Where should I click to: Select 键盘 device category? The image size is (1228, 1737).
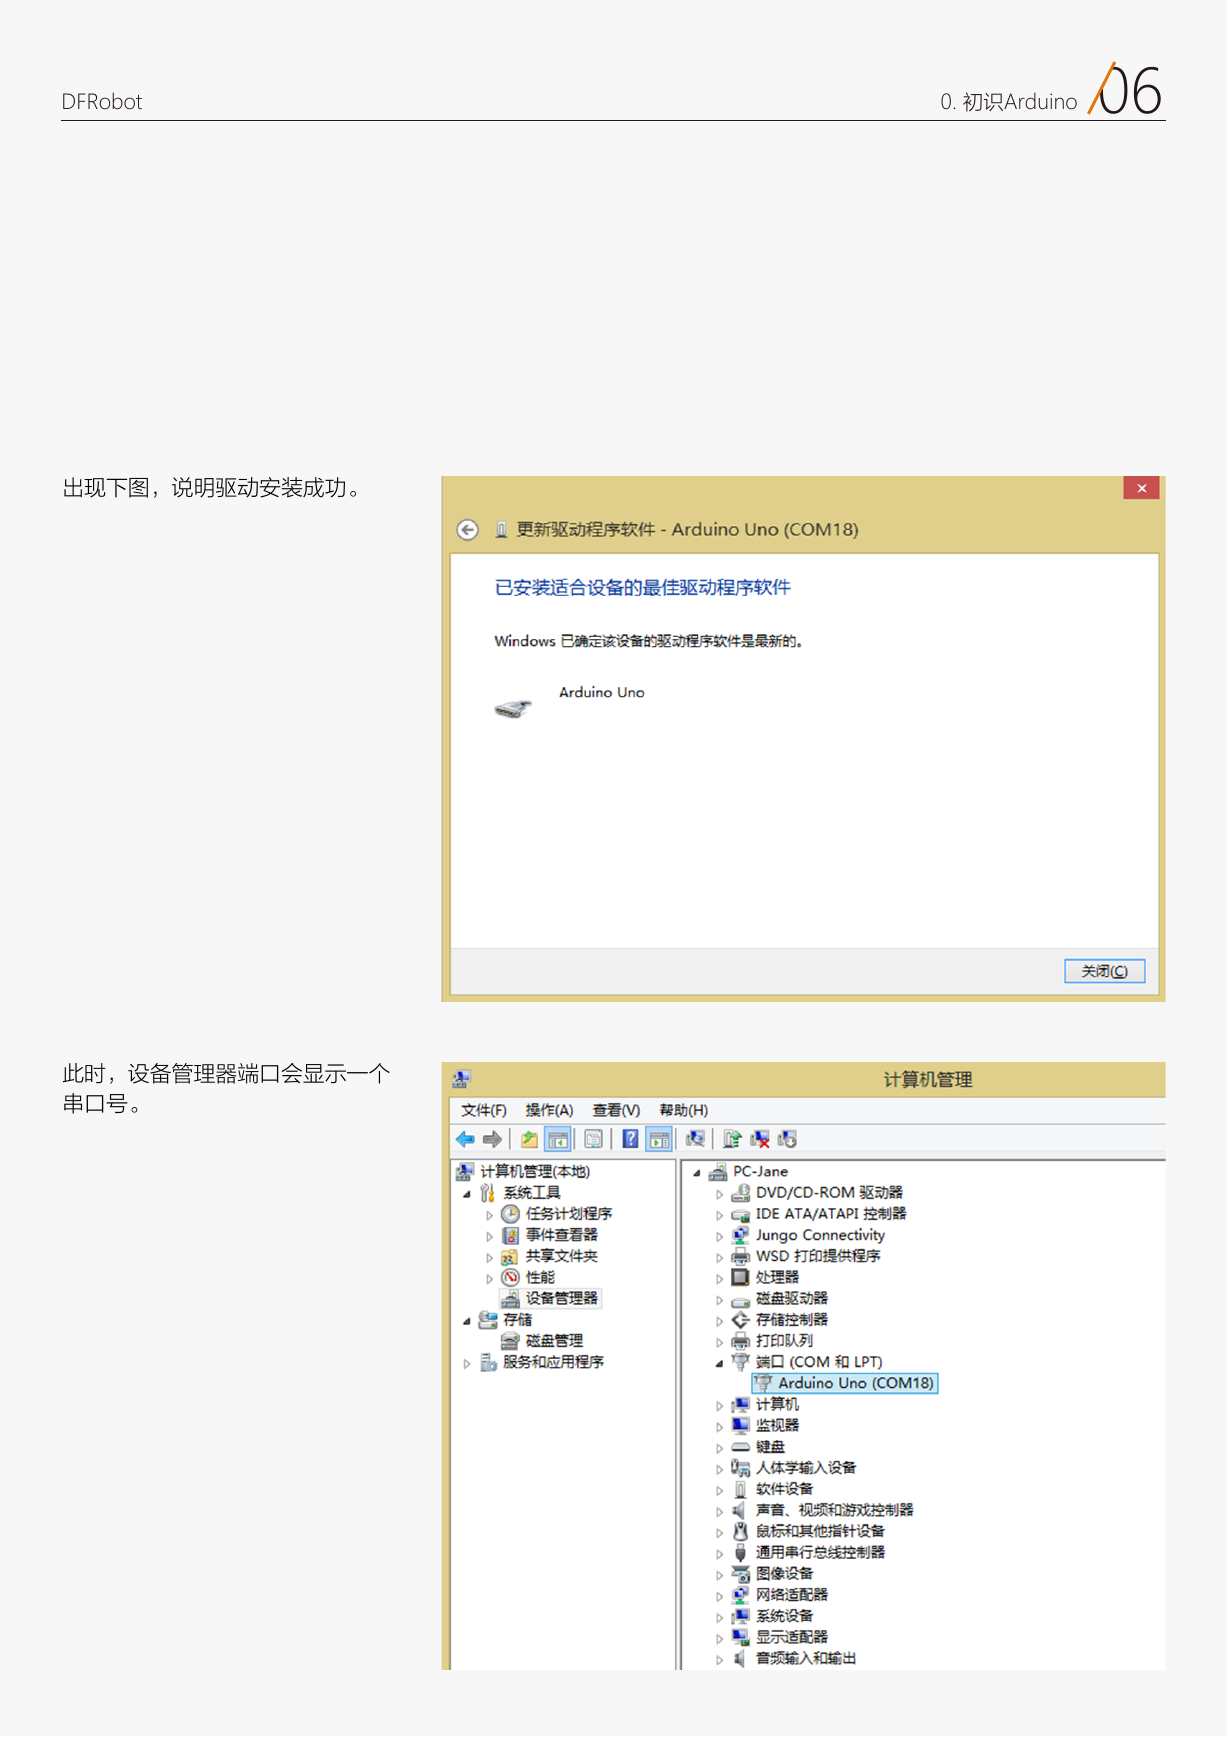point(769,1447)
